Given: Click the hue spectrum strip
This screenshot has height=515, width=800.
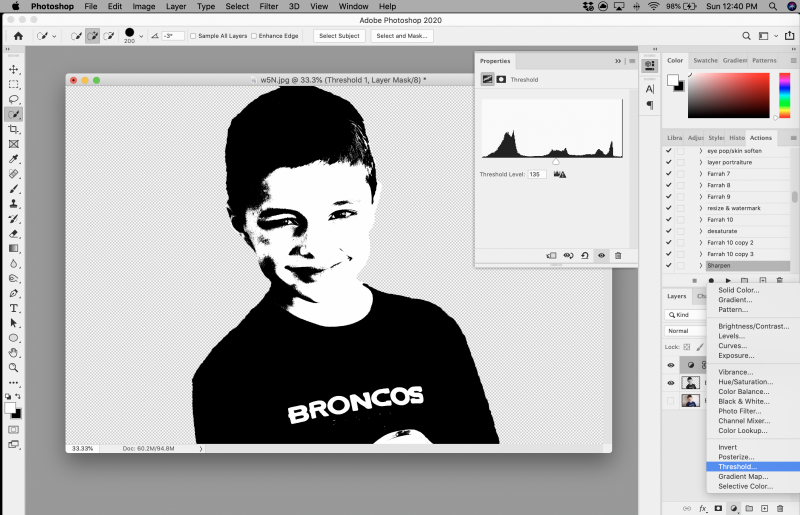Looking at the screenshot, I should (785, 95).
